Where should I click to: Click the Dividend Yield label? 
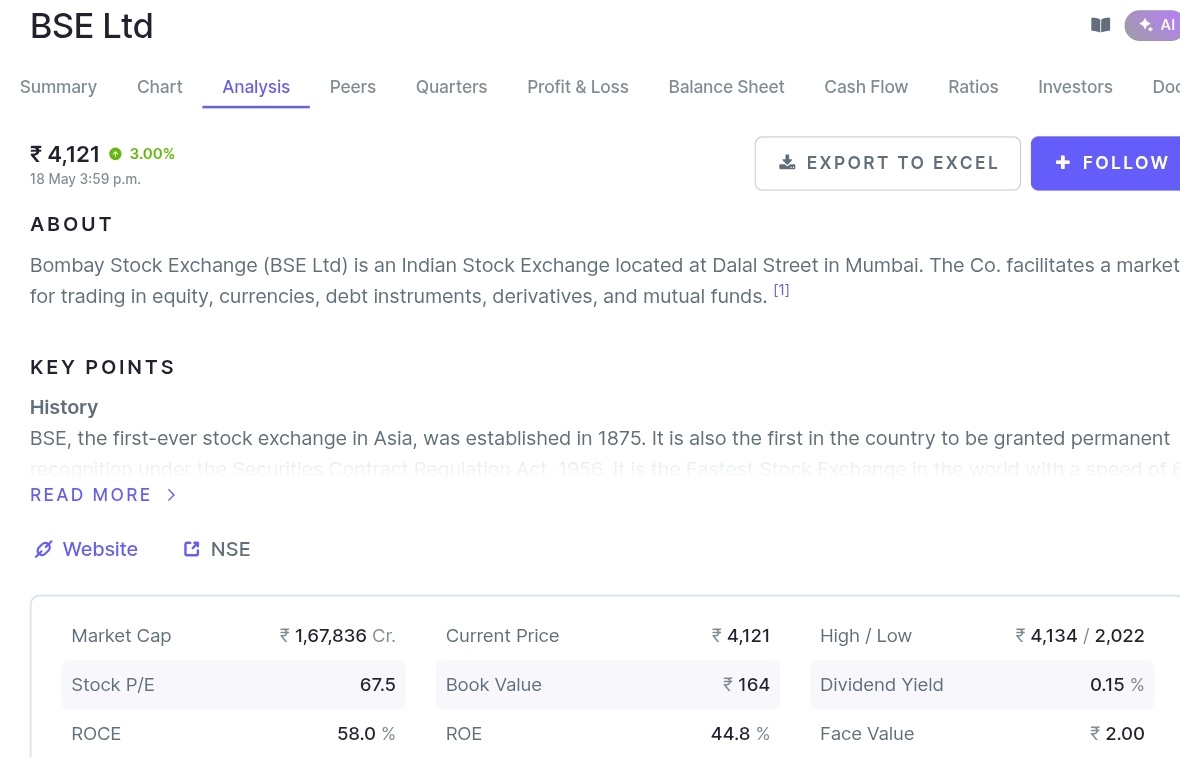(881, 685)
